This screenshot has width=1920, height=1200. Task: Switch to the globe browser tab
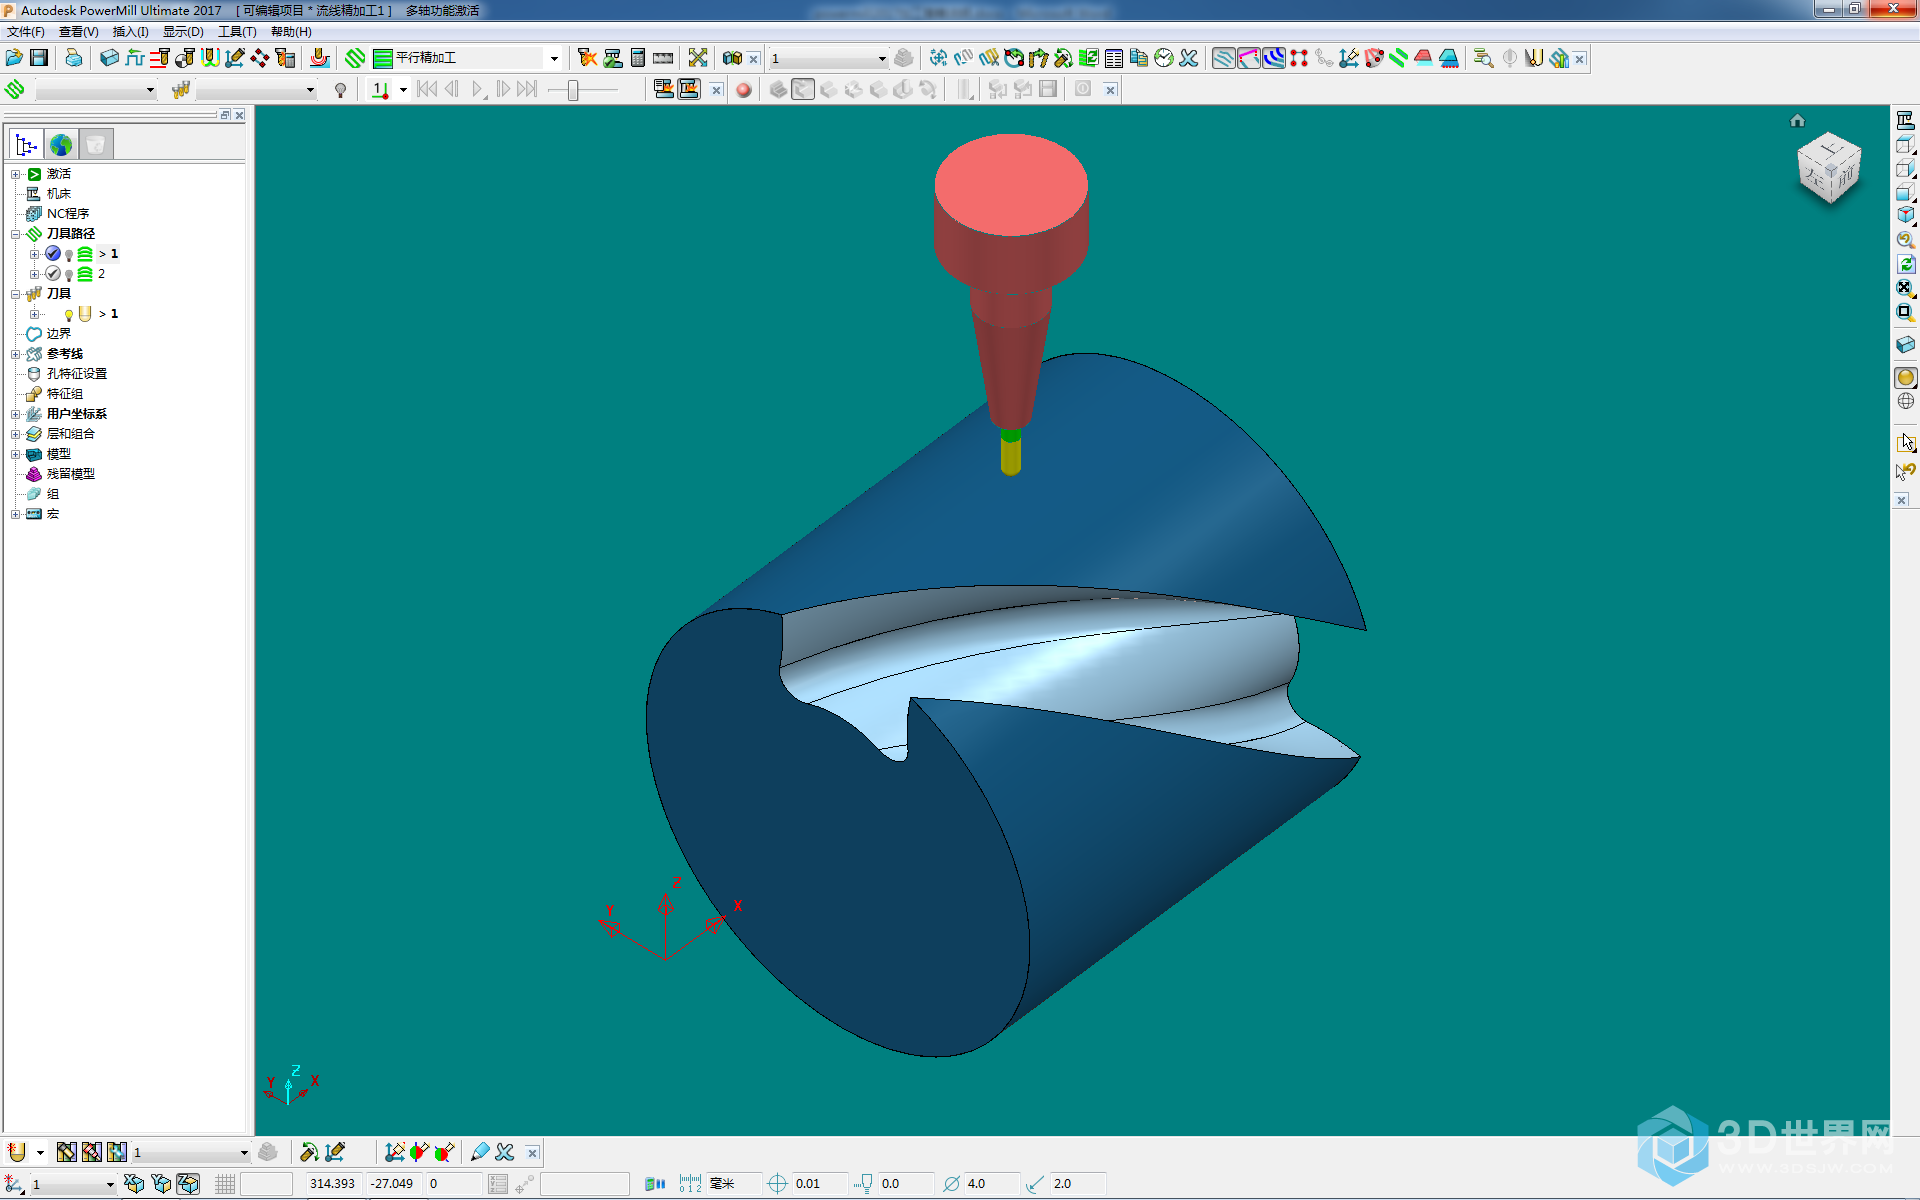(61, 145)
